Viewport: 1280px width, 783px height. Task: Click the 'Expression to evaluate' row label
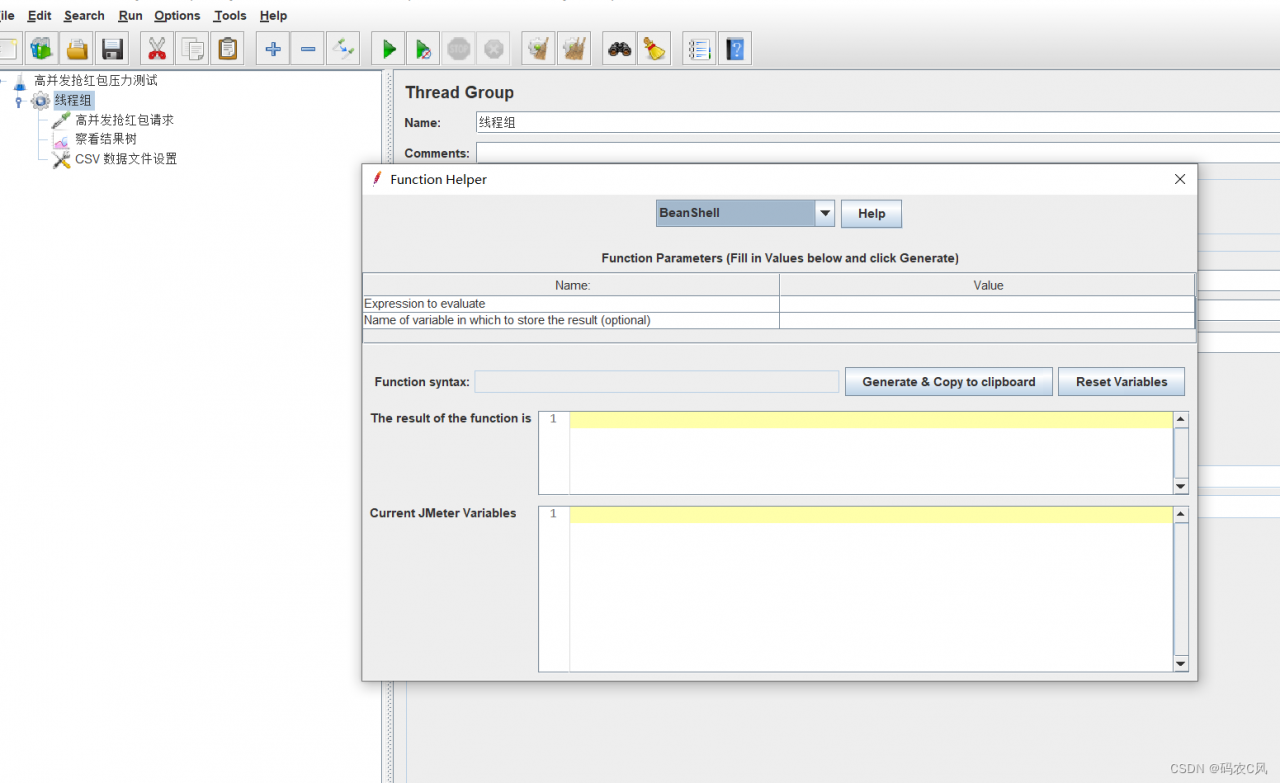(425, 303)
